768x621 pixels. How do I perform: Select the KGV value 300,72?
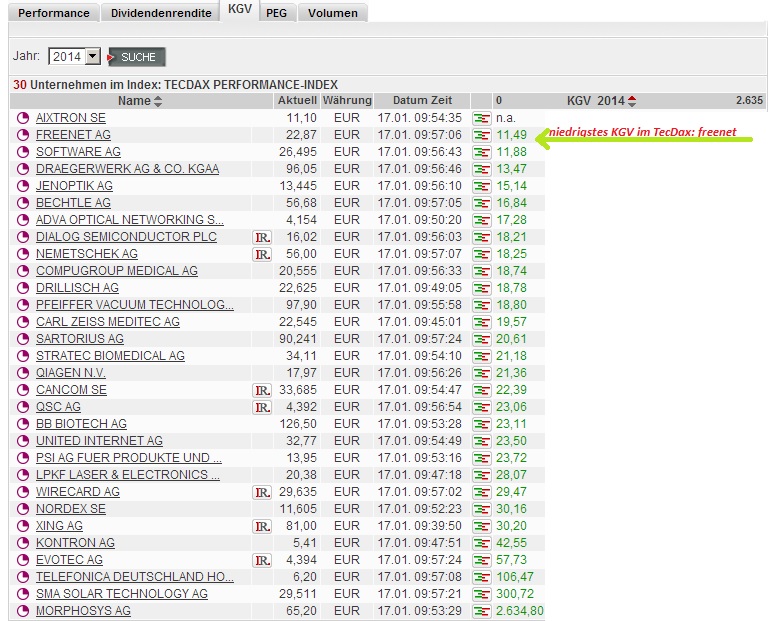point(515,594)
